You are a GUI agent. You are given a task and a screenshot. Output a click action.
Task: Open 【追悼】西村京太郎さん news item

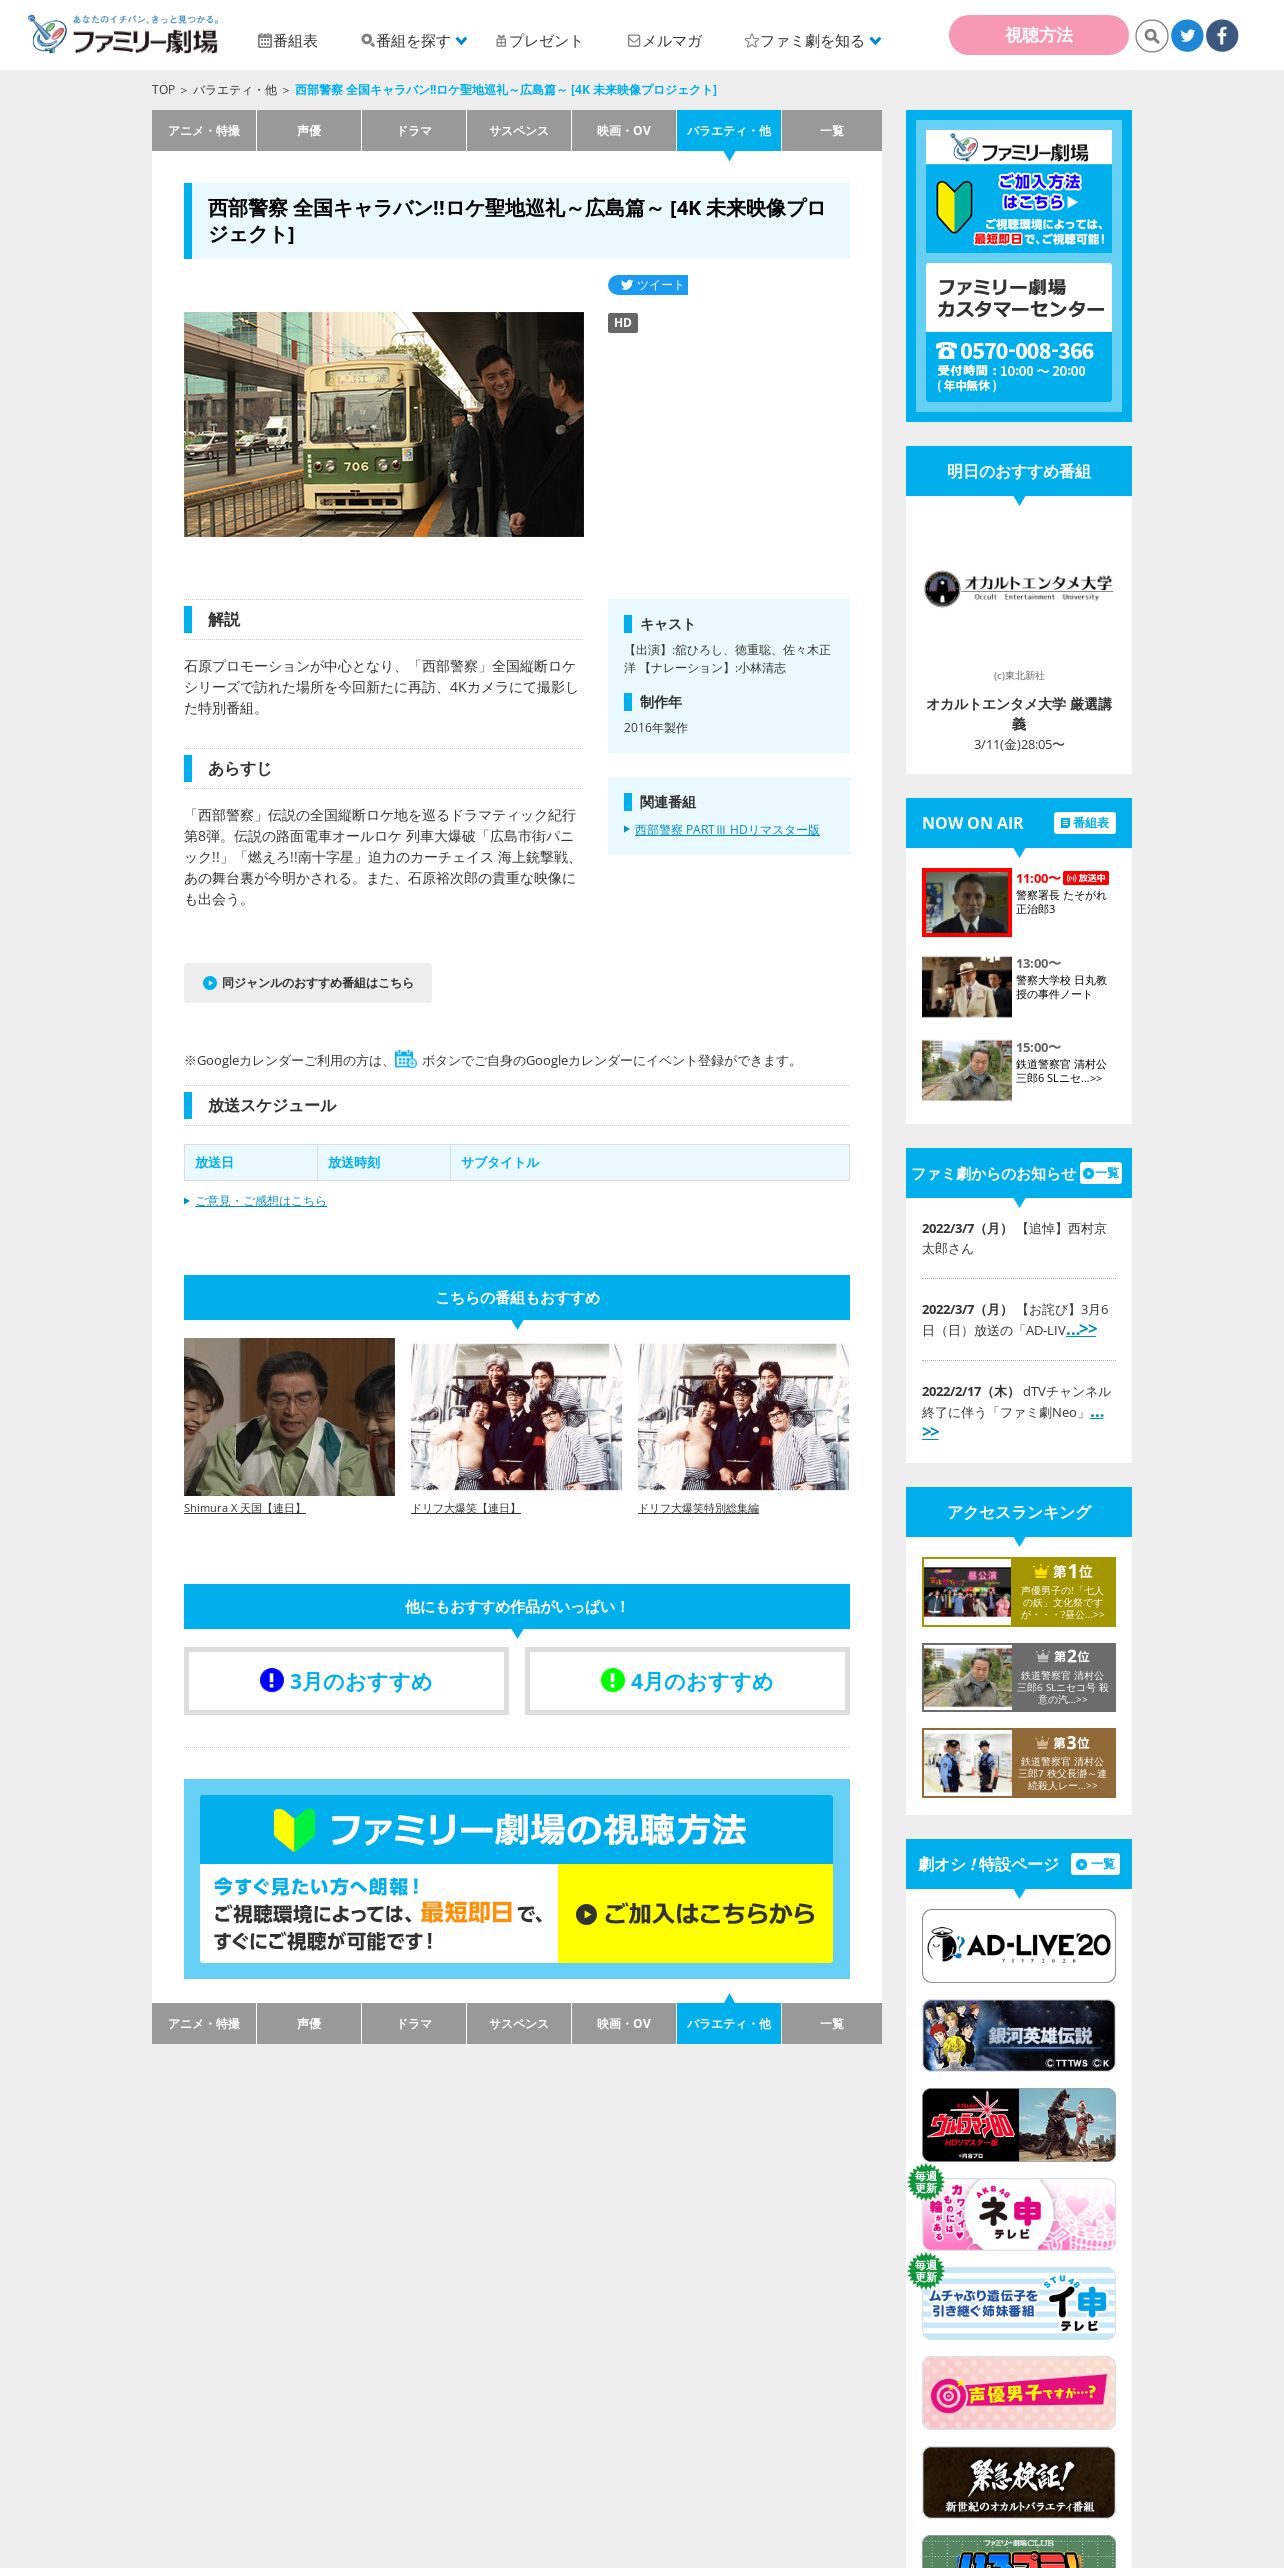pyautogui.click(x=1019, y=1238)
